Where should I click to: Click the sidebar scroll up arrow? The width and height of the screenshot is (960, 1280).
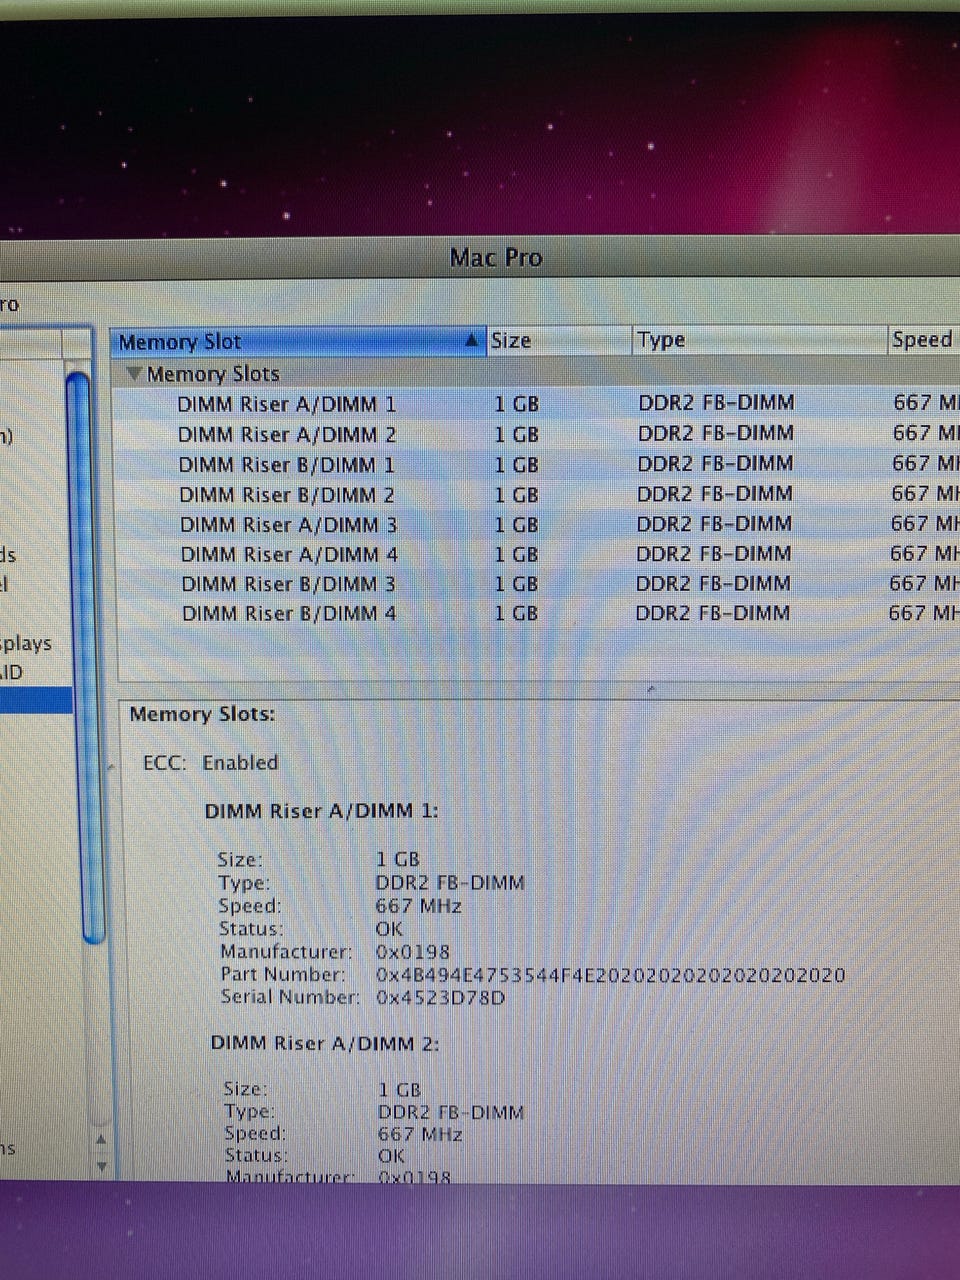click(100, 1139)
